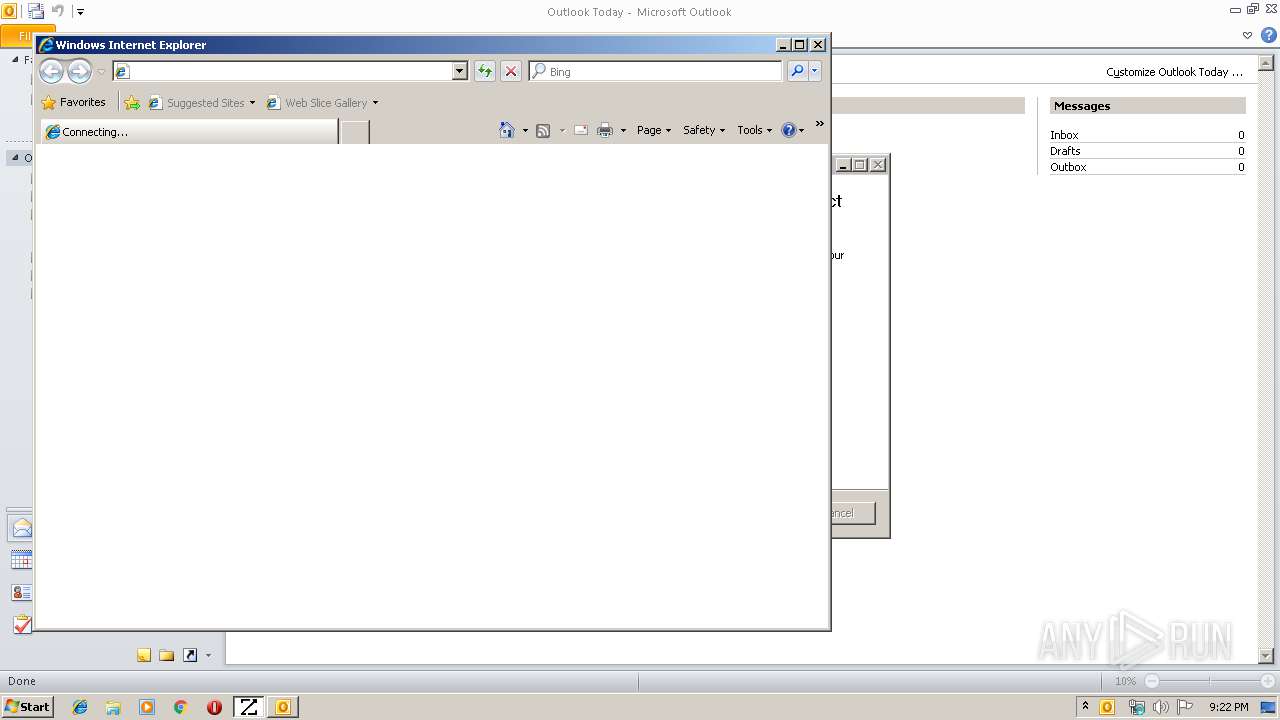Screen dimensions: 1280x720
Task: Open the Favorites center
Action: point(73,102)
